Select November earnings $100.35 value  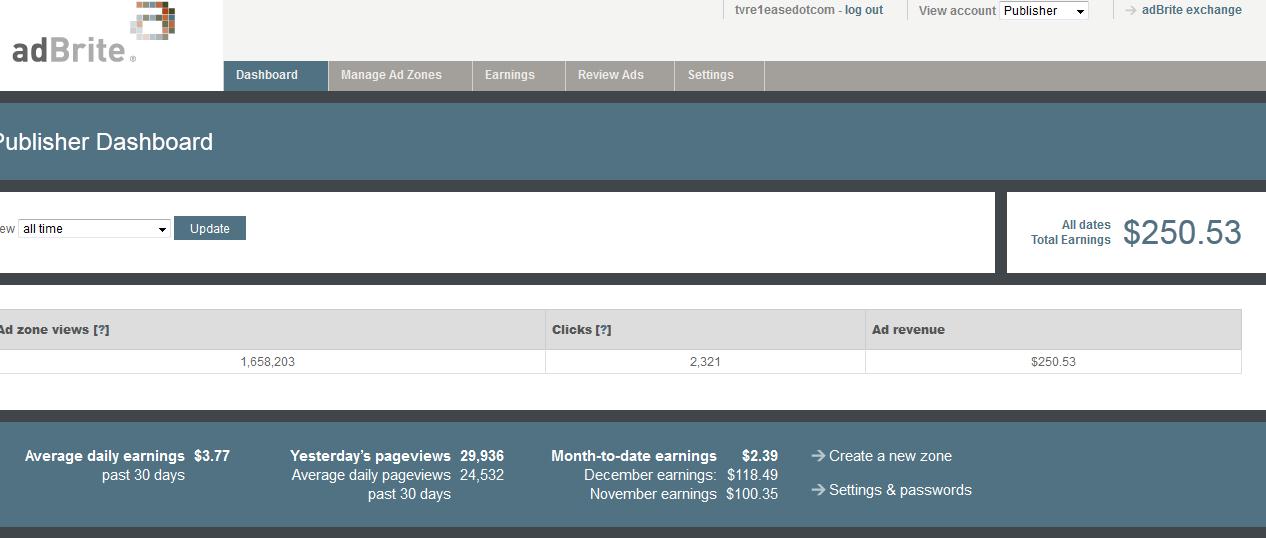pos(752,494)
